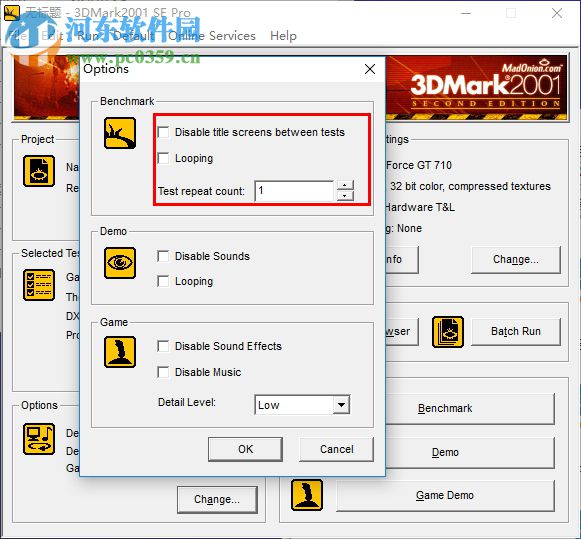The image size is (581, 539).
Task: Click the Change button in display settings panel
Action: 515,260
